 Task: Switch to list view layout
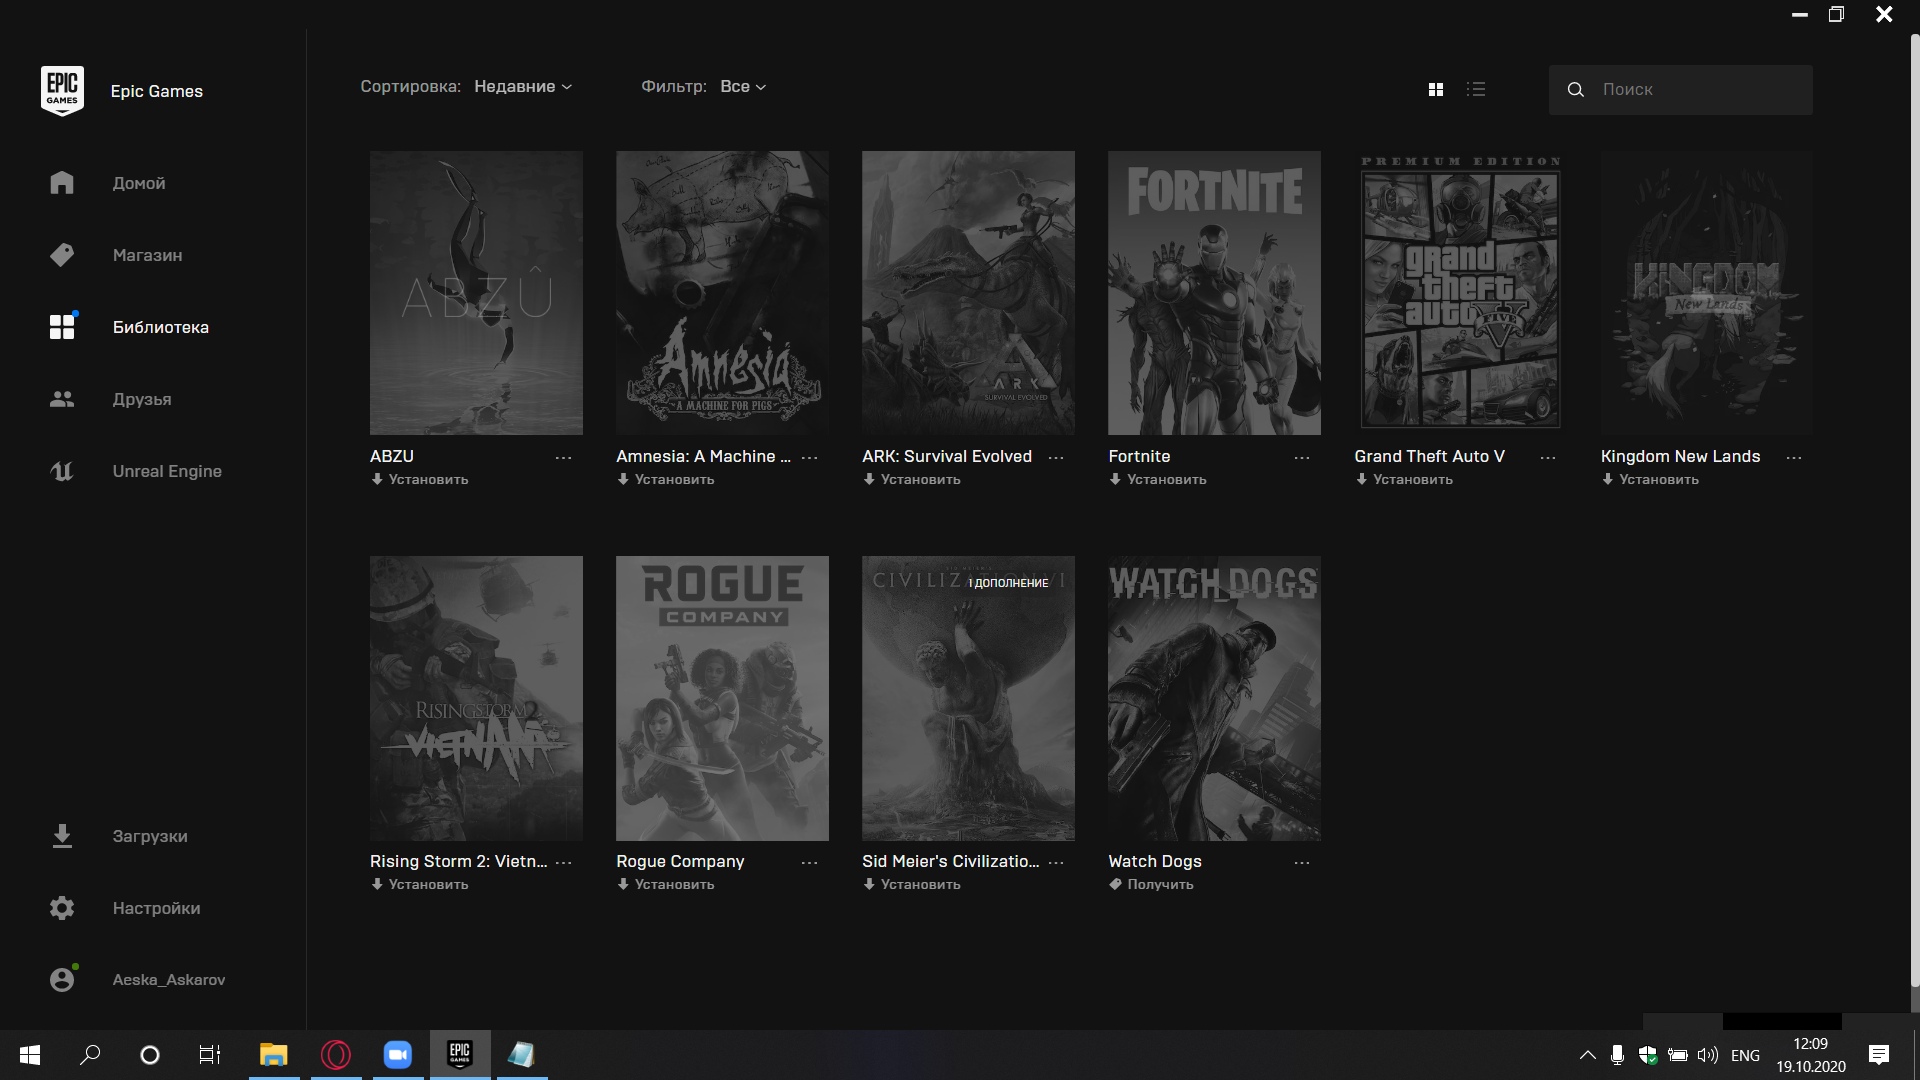point(1476,89)
